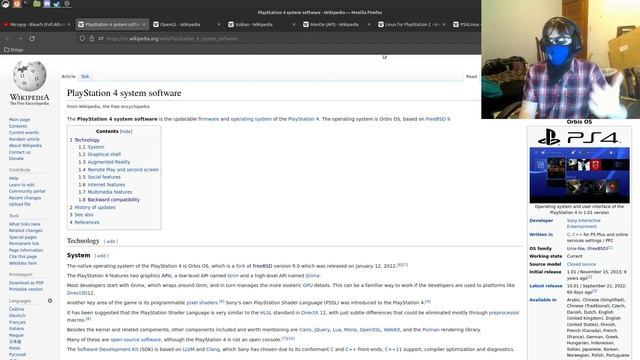The image size is (640, 360).
Task: Open the Direct3D12 link
Action: click(x=80, y=293)
